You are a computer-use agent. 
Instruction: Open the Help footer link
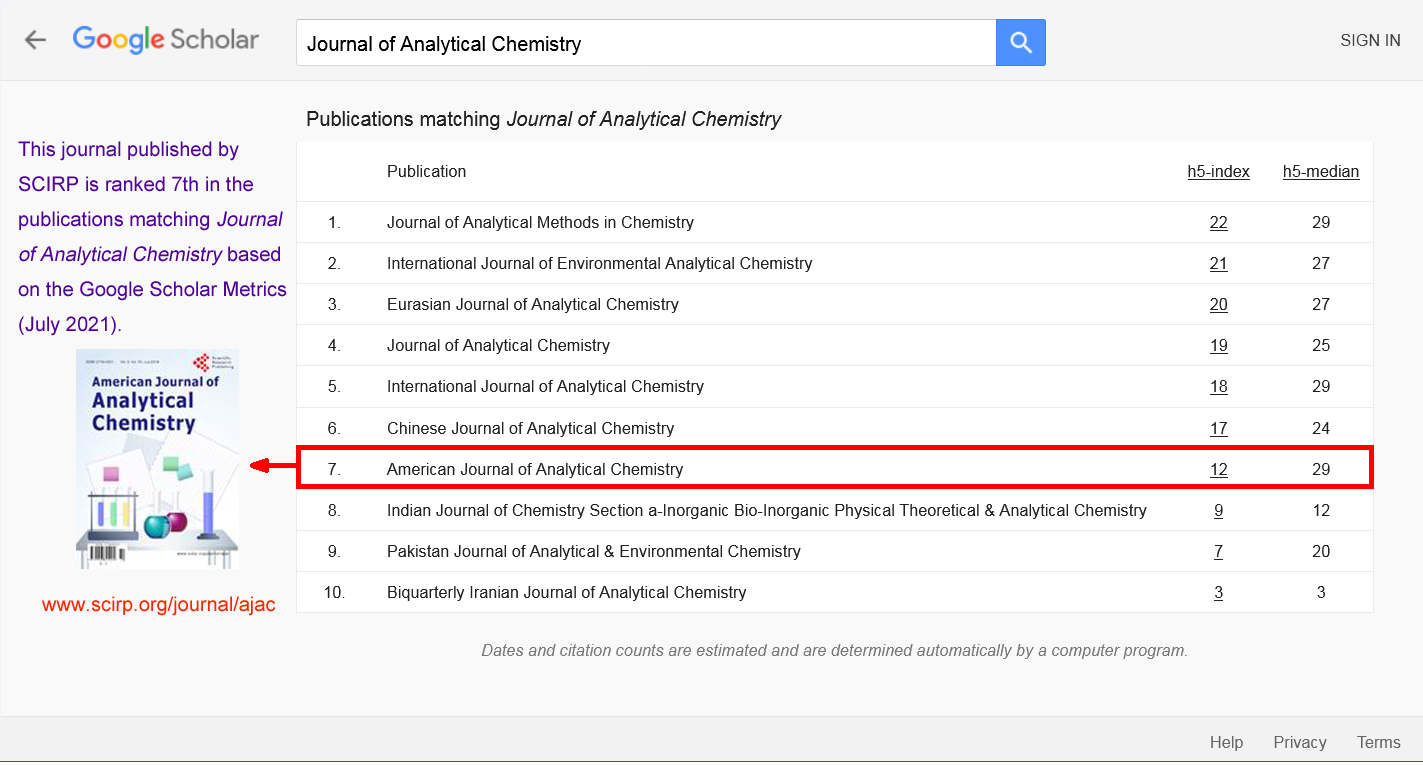click(1226, 742)
